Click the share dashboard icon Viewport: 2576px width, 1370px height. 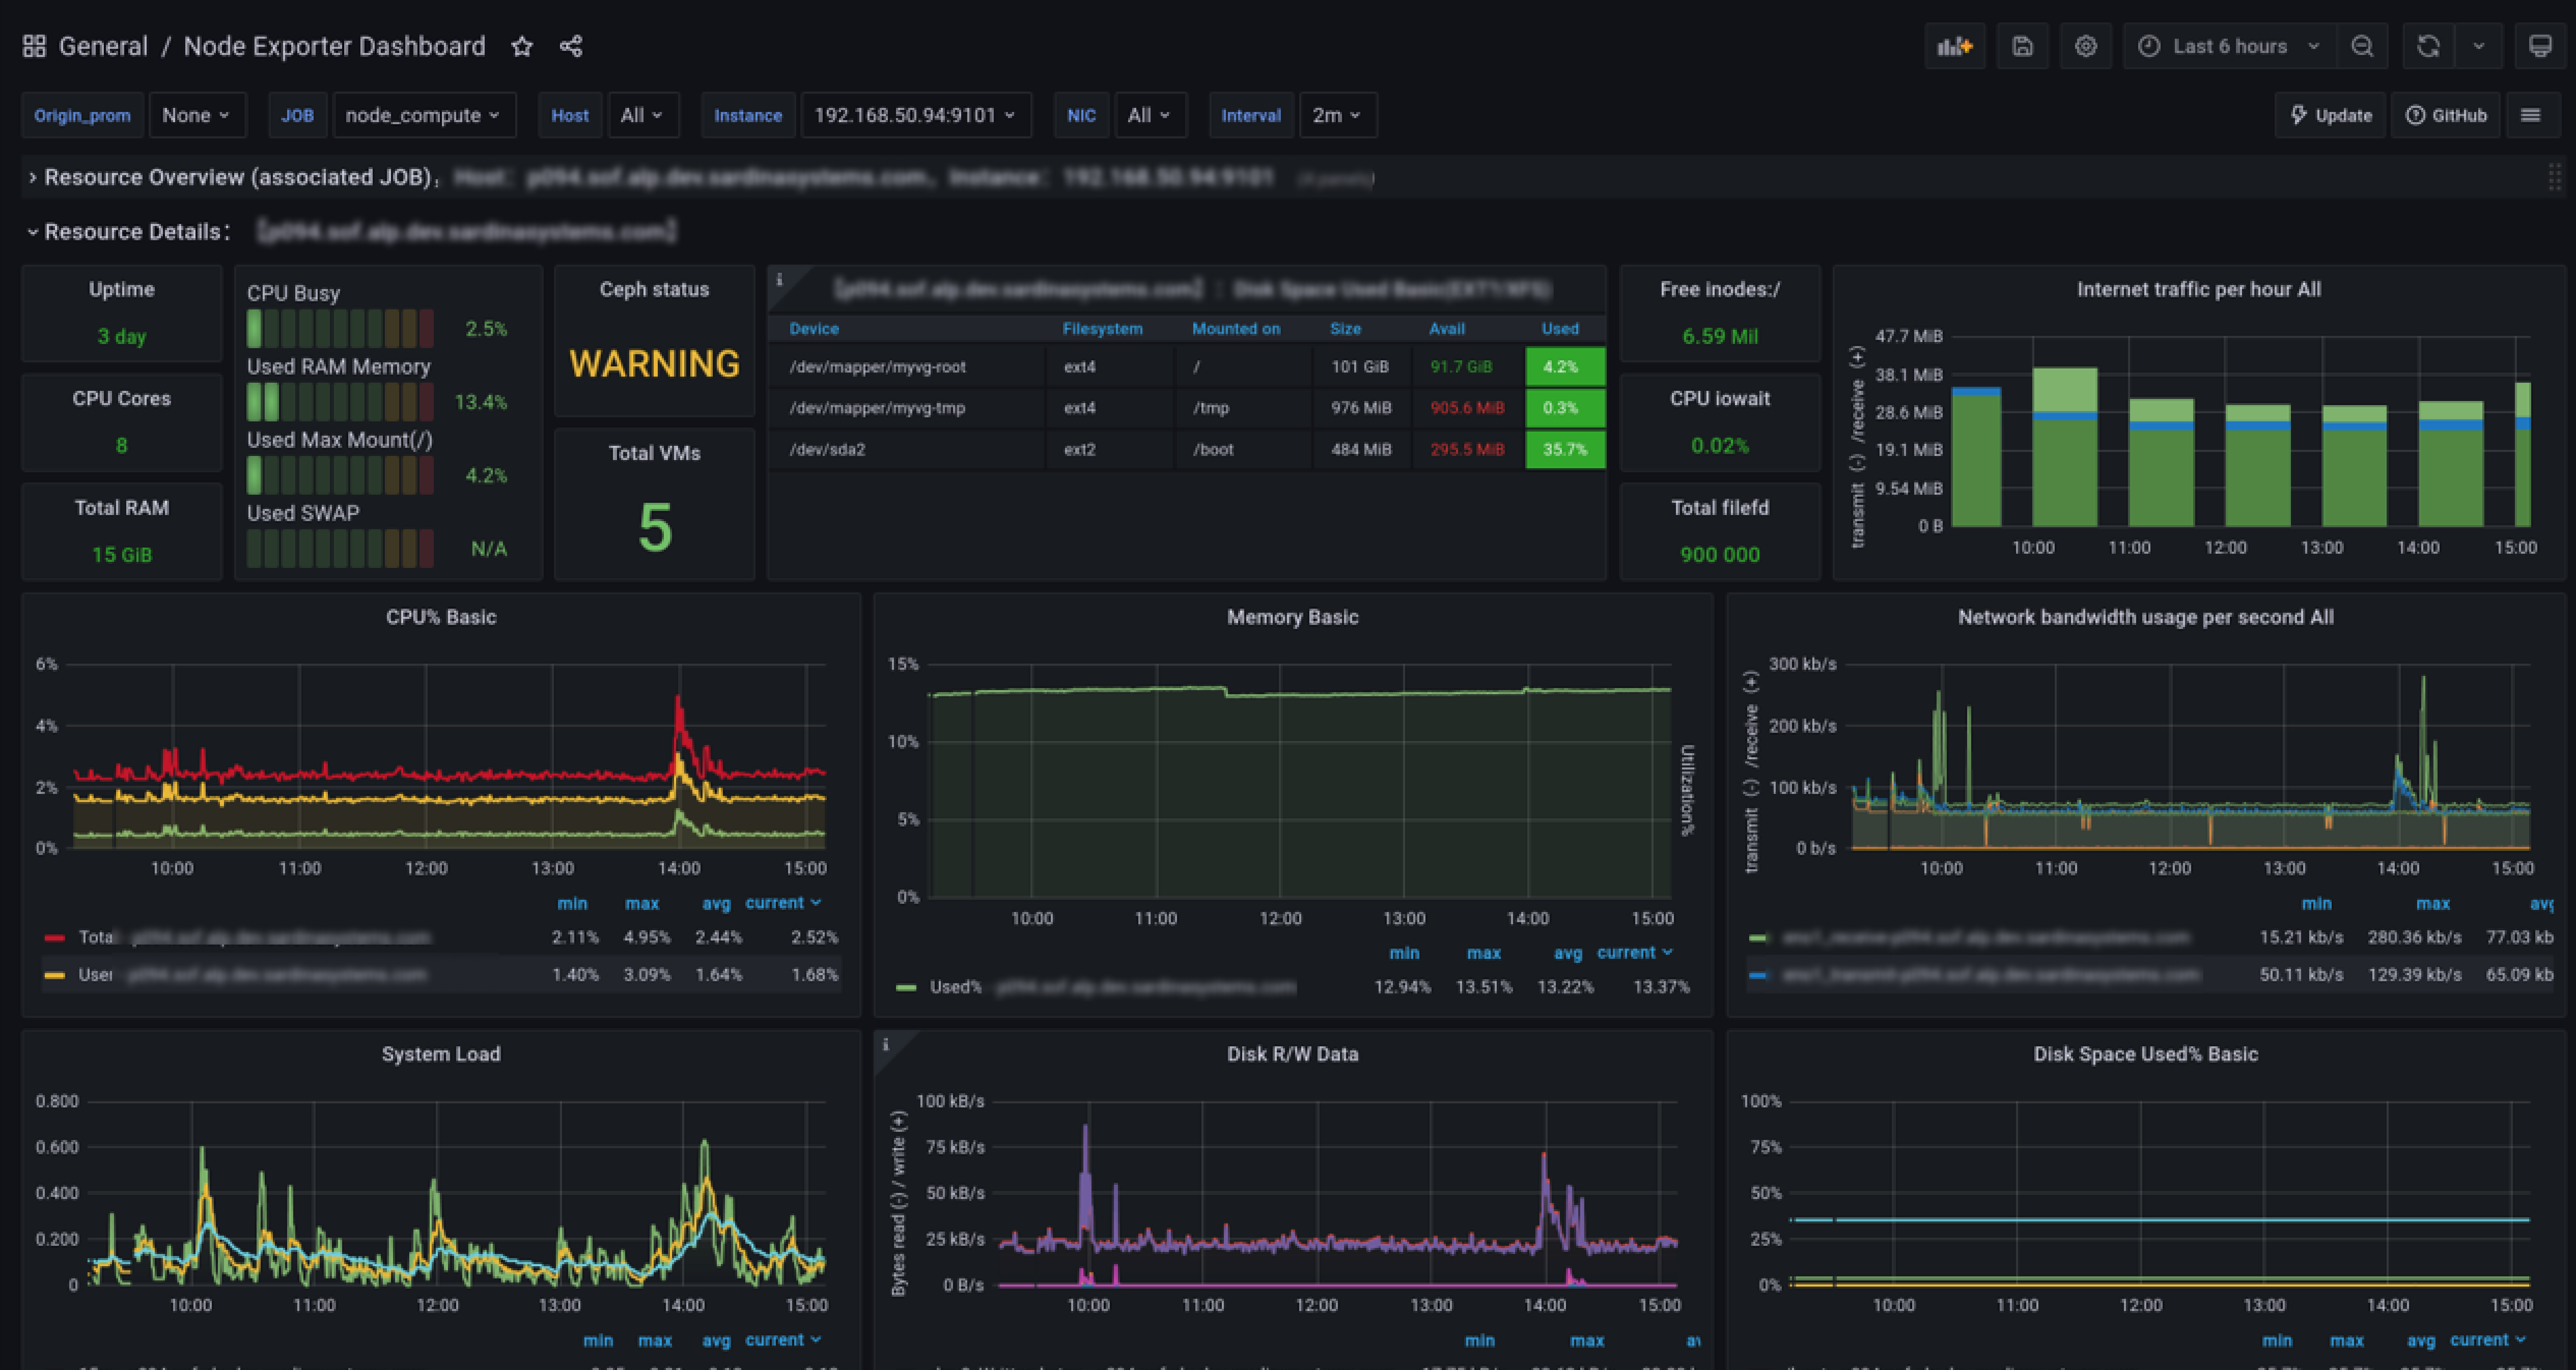click(571, 46)
